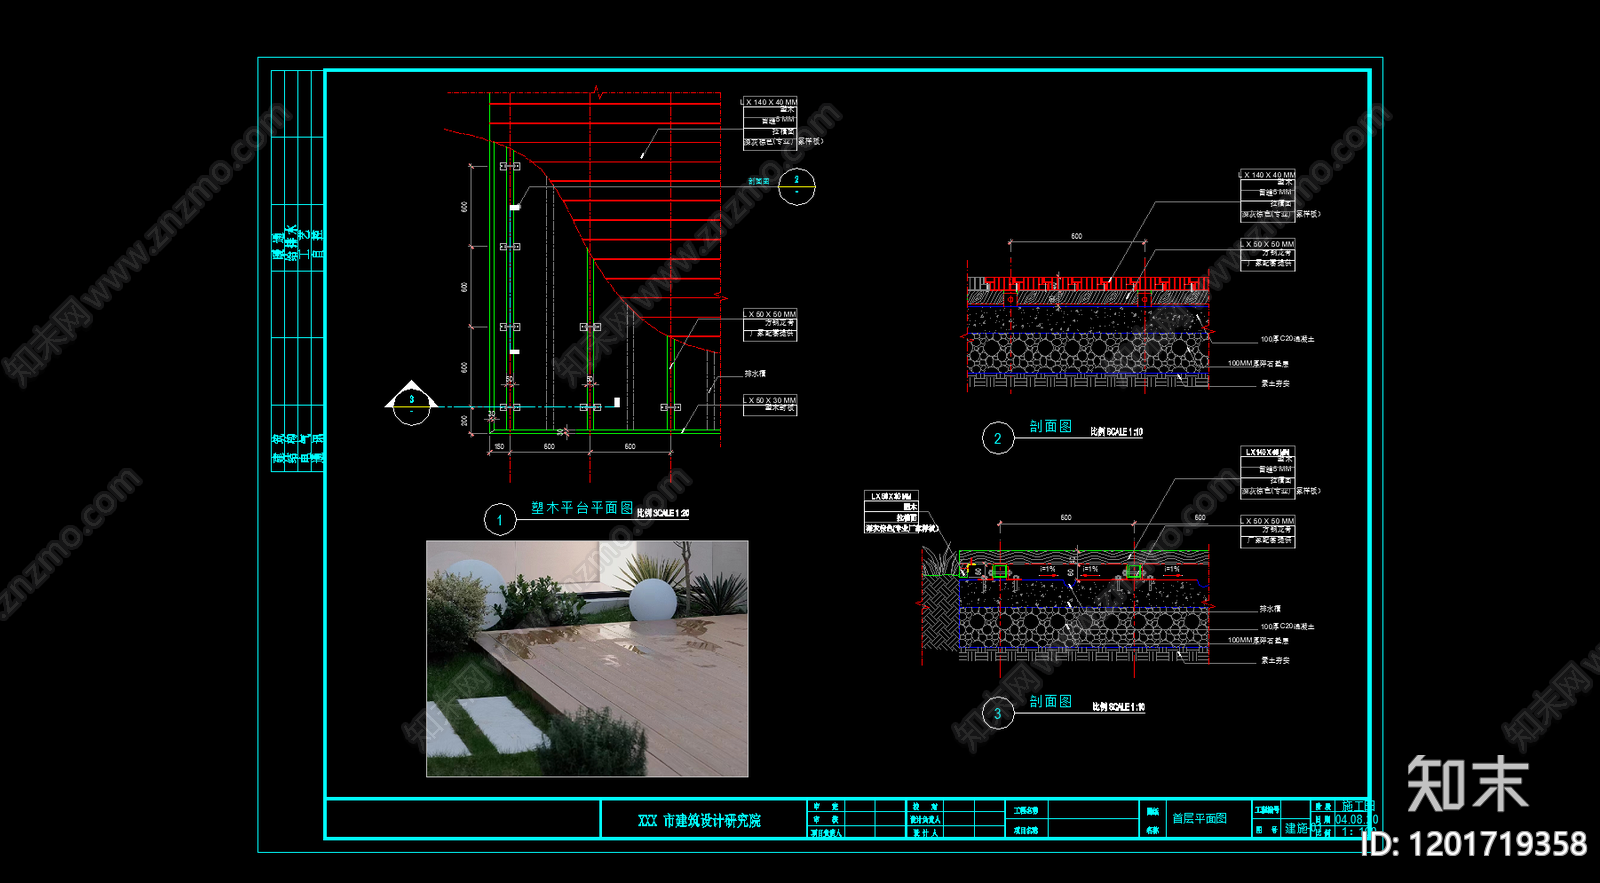Click the 150 dimension below the plan
The height and width of the screenshot is (883, 1600).
pos(499,446)
